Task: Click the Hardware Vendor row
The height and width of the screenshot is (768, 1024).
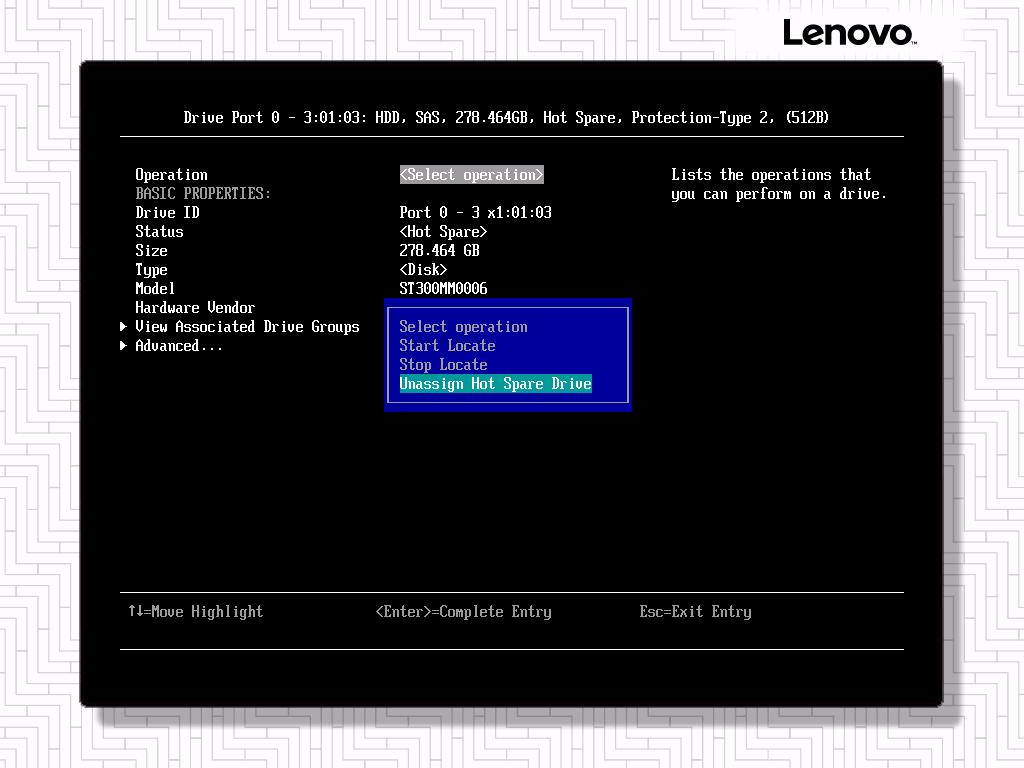Action: 195,308
